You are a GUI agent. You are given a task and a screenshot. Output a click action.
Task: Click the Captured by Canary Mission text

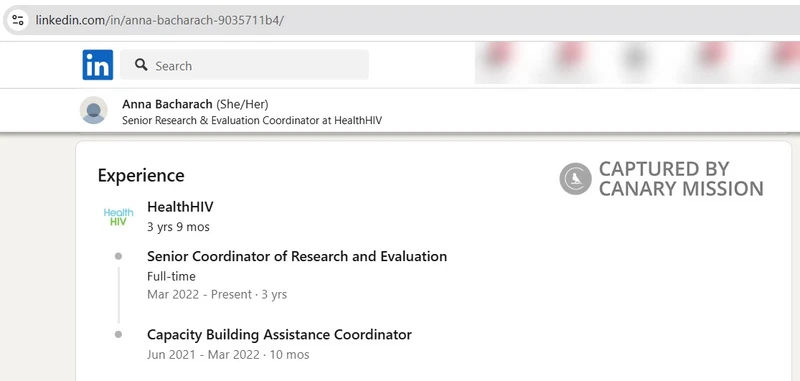(681, 179)
